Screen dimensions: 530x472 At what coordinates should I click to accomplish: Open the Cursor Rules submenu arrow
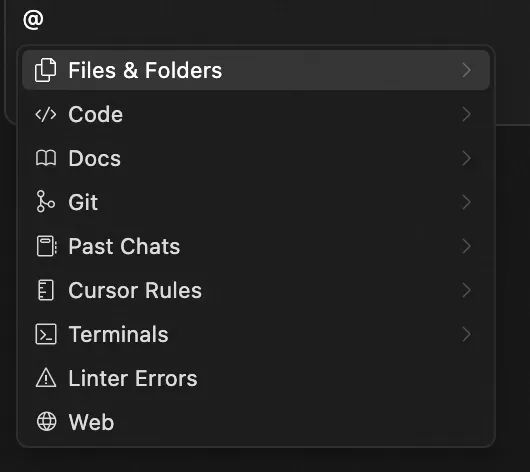pos(466,290)
